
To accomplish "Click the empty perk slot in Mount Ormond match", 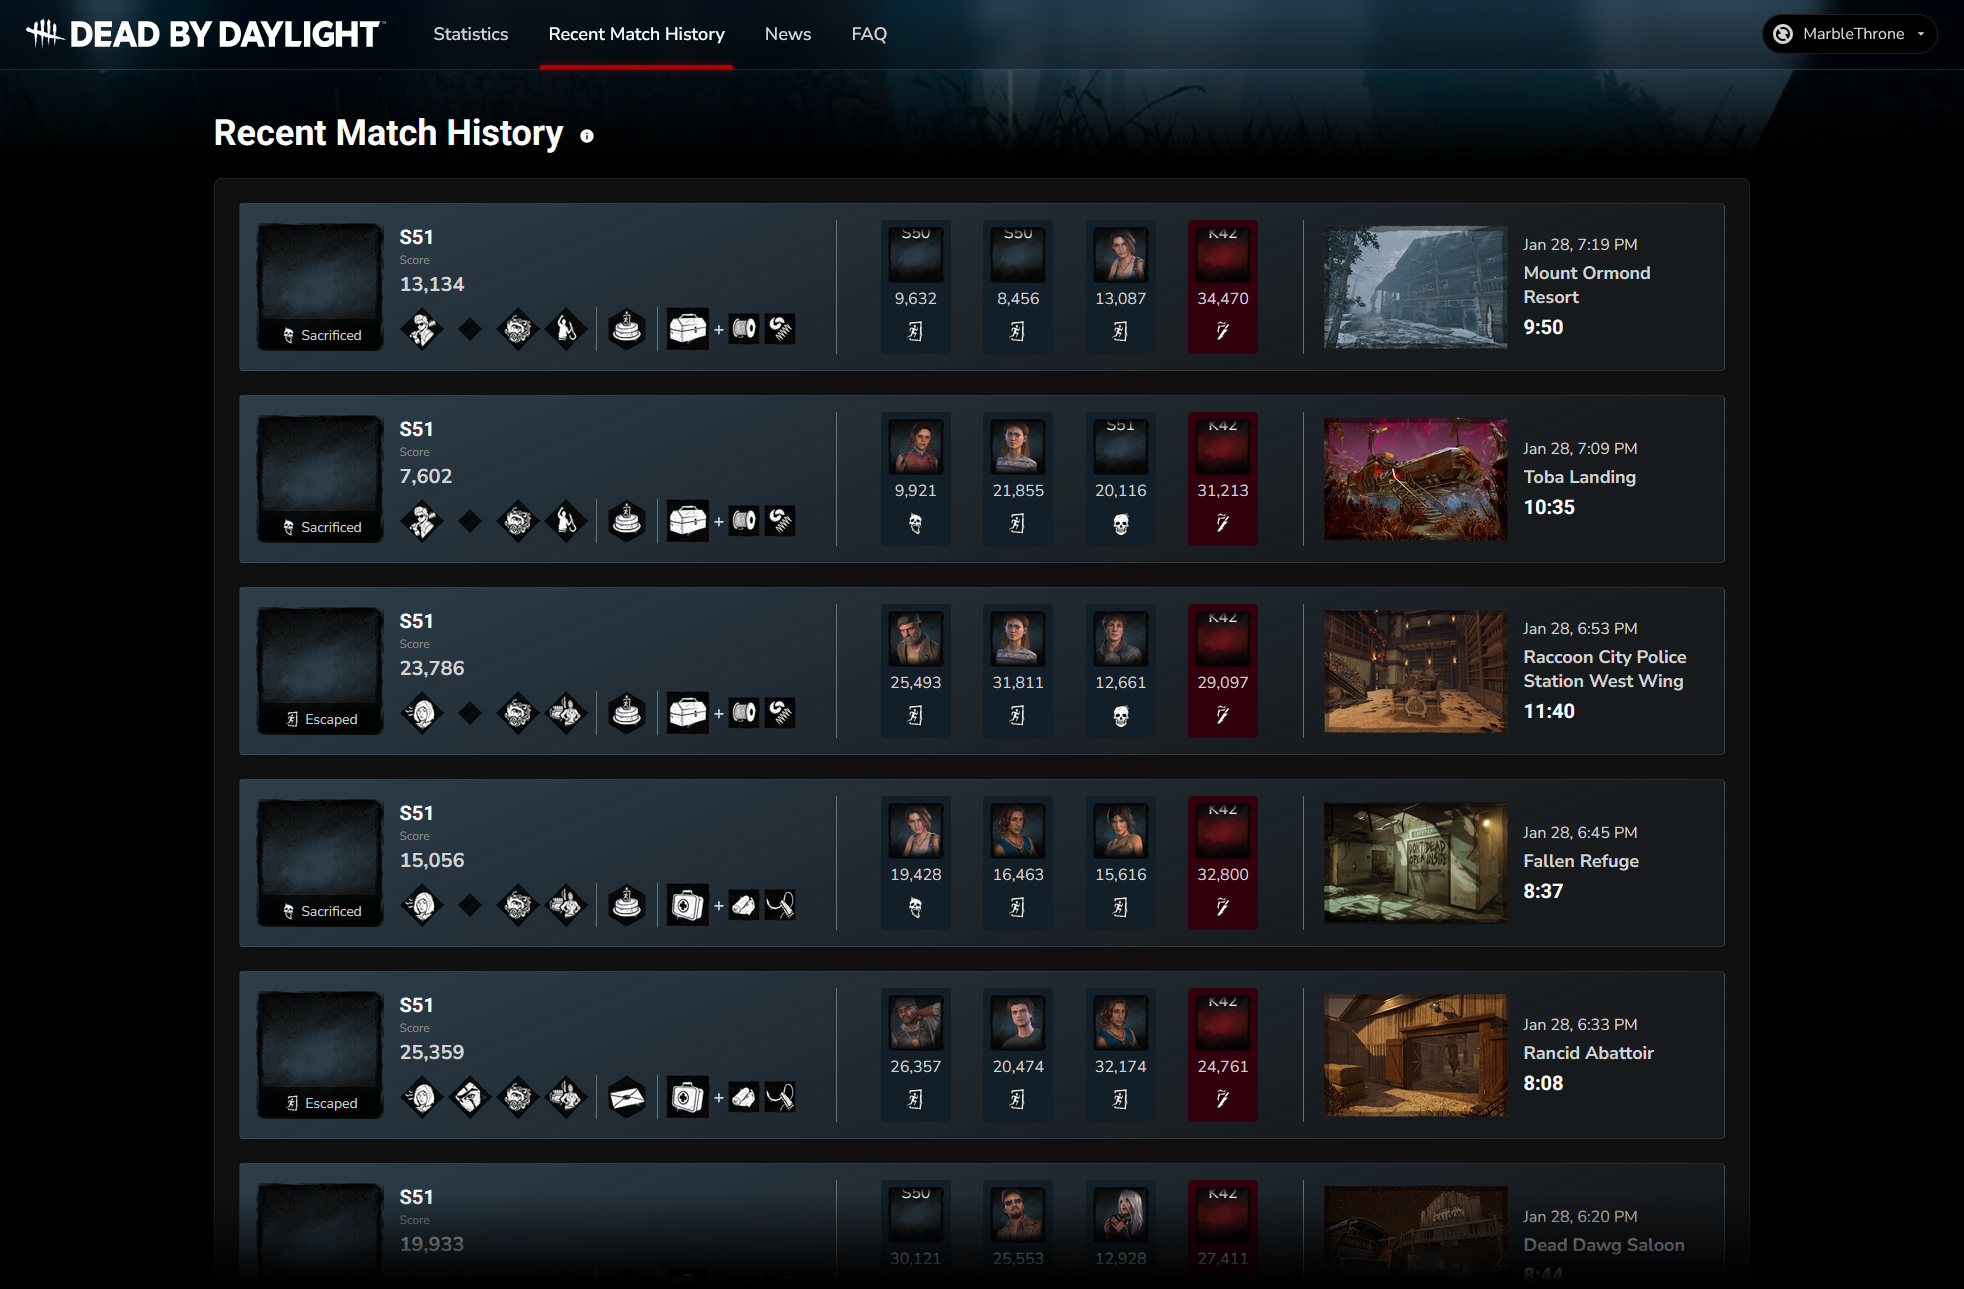I will coord(470,328).
